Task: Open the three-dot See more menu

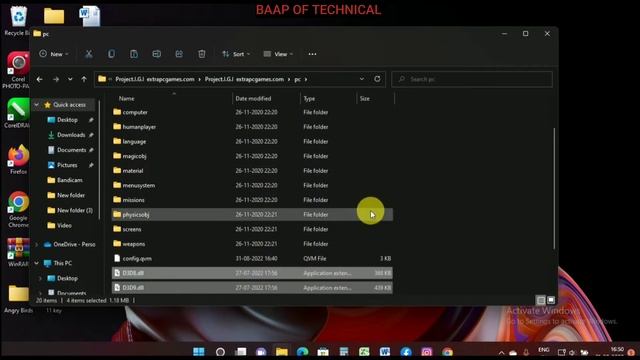Action: (x=312, y=54)
